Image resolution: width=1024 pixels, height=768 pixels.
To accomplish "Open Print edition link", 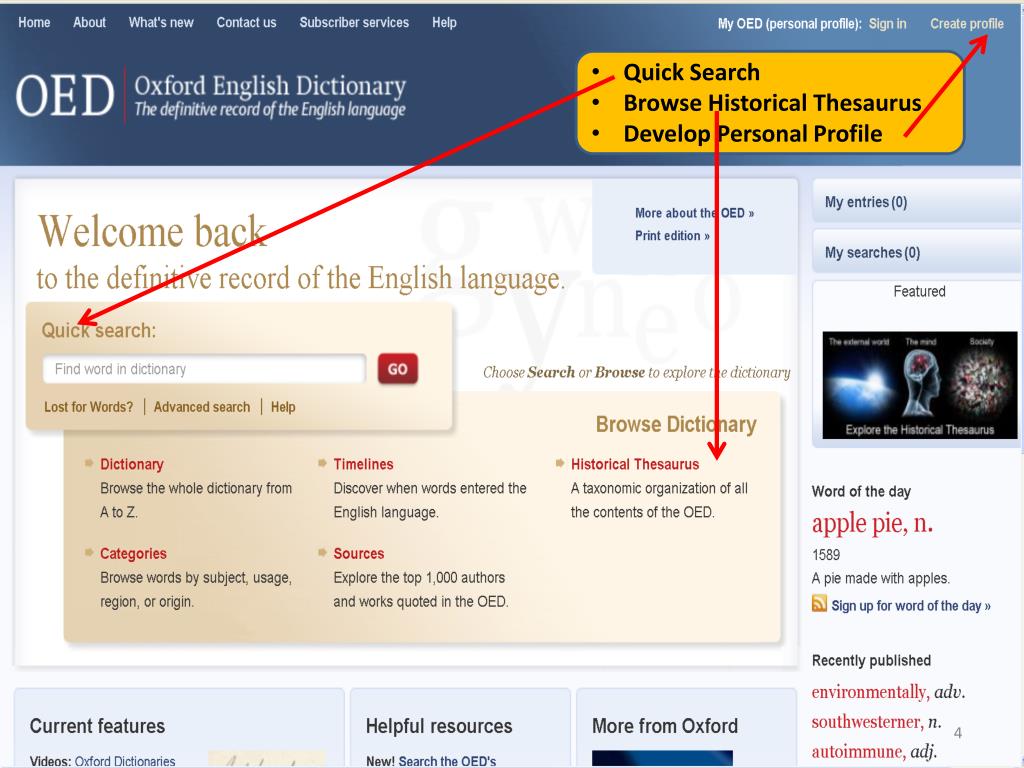I will (x=672, y=236).
